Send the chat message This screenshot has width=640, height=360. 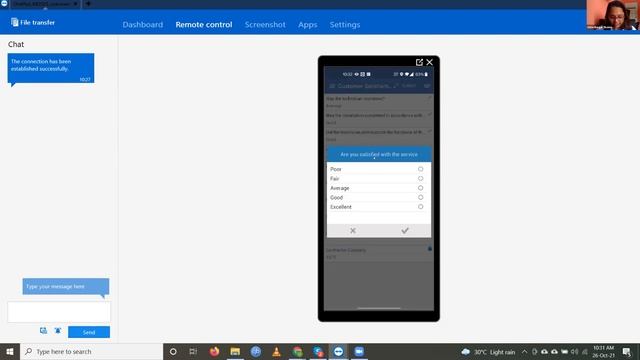tap(89, 332)
